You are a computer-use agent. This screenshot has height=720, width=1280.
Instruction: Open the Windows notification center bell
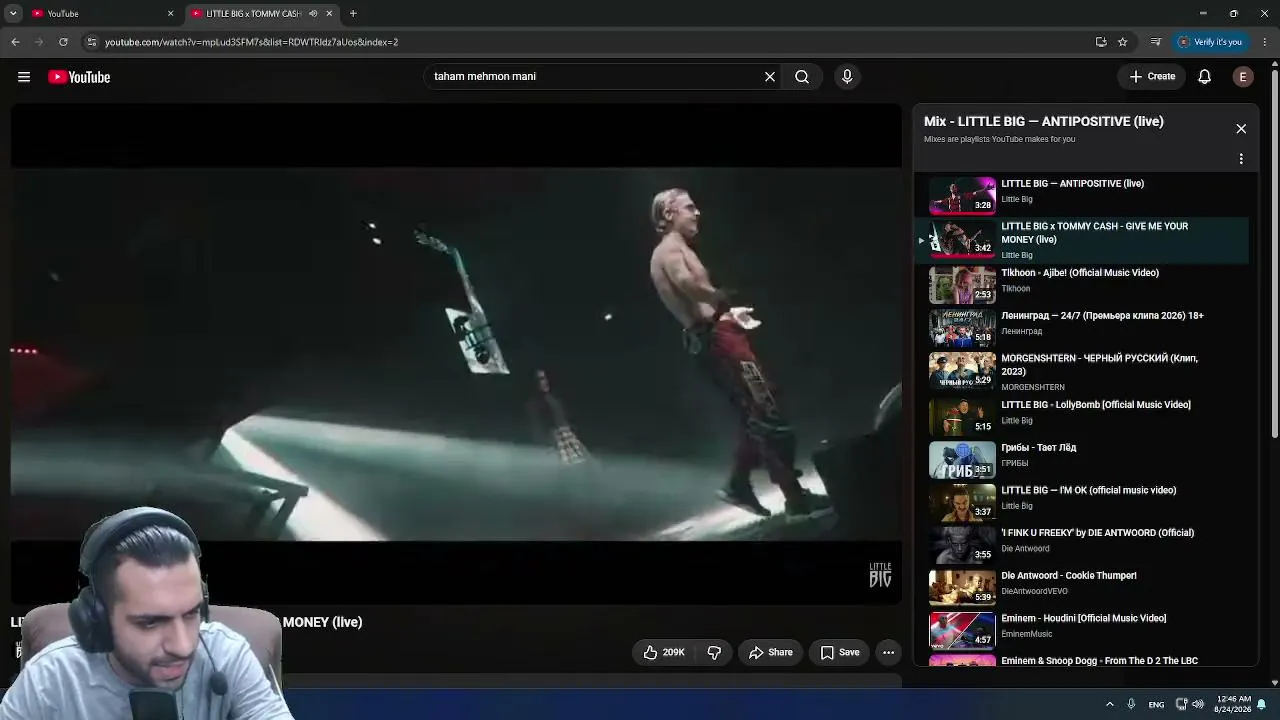tap(1262, 705)
